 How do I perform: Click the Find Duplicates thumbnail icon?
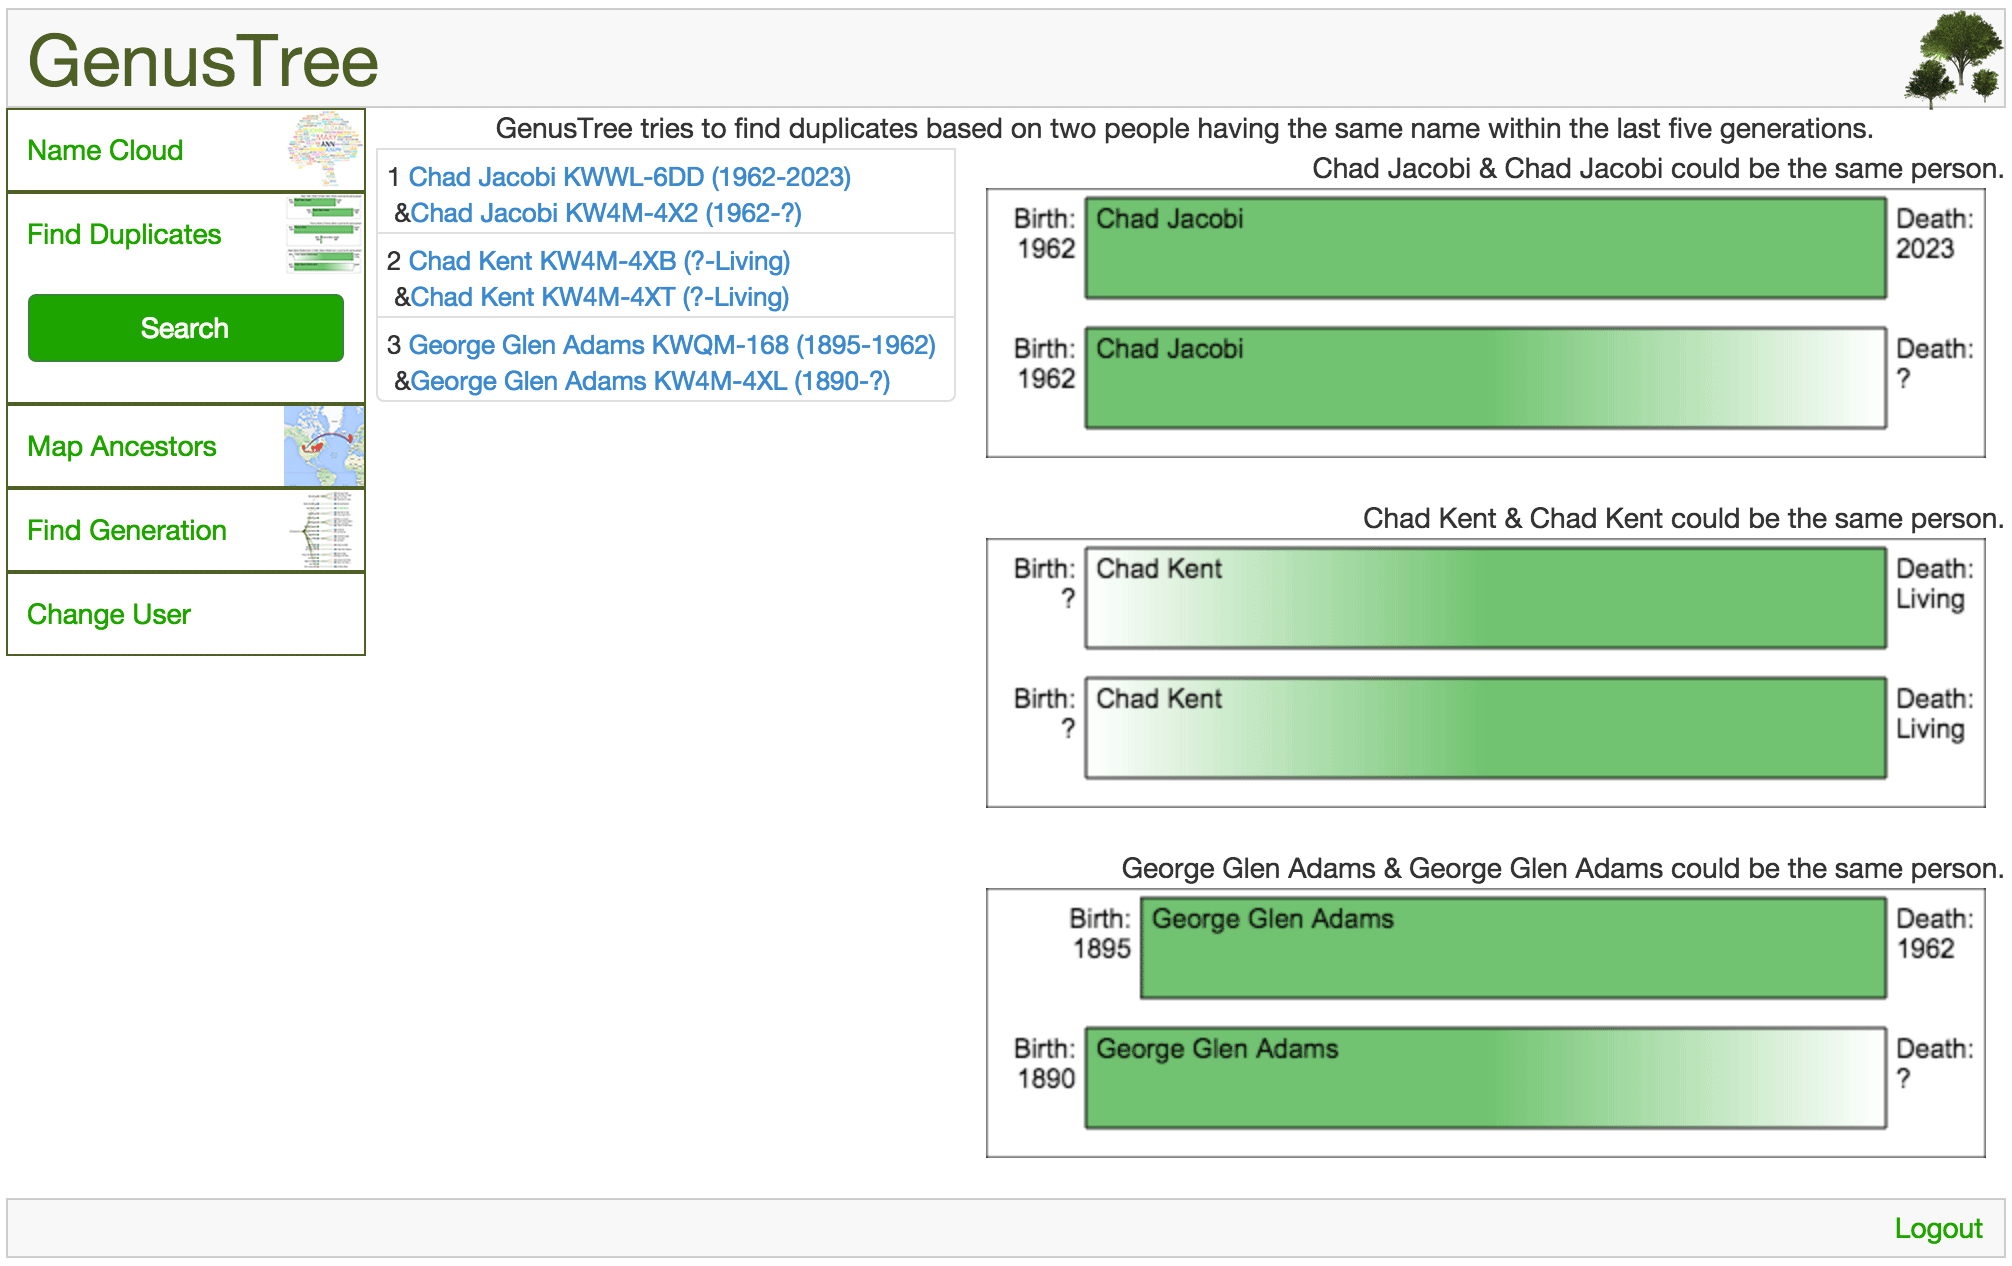pyautogui.click(x=324, y=234)
